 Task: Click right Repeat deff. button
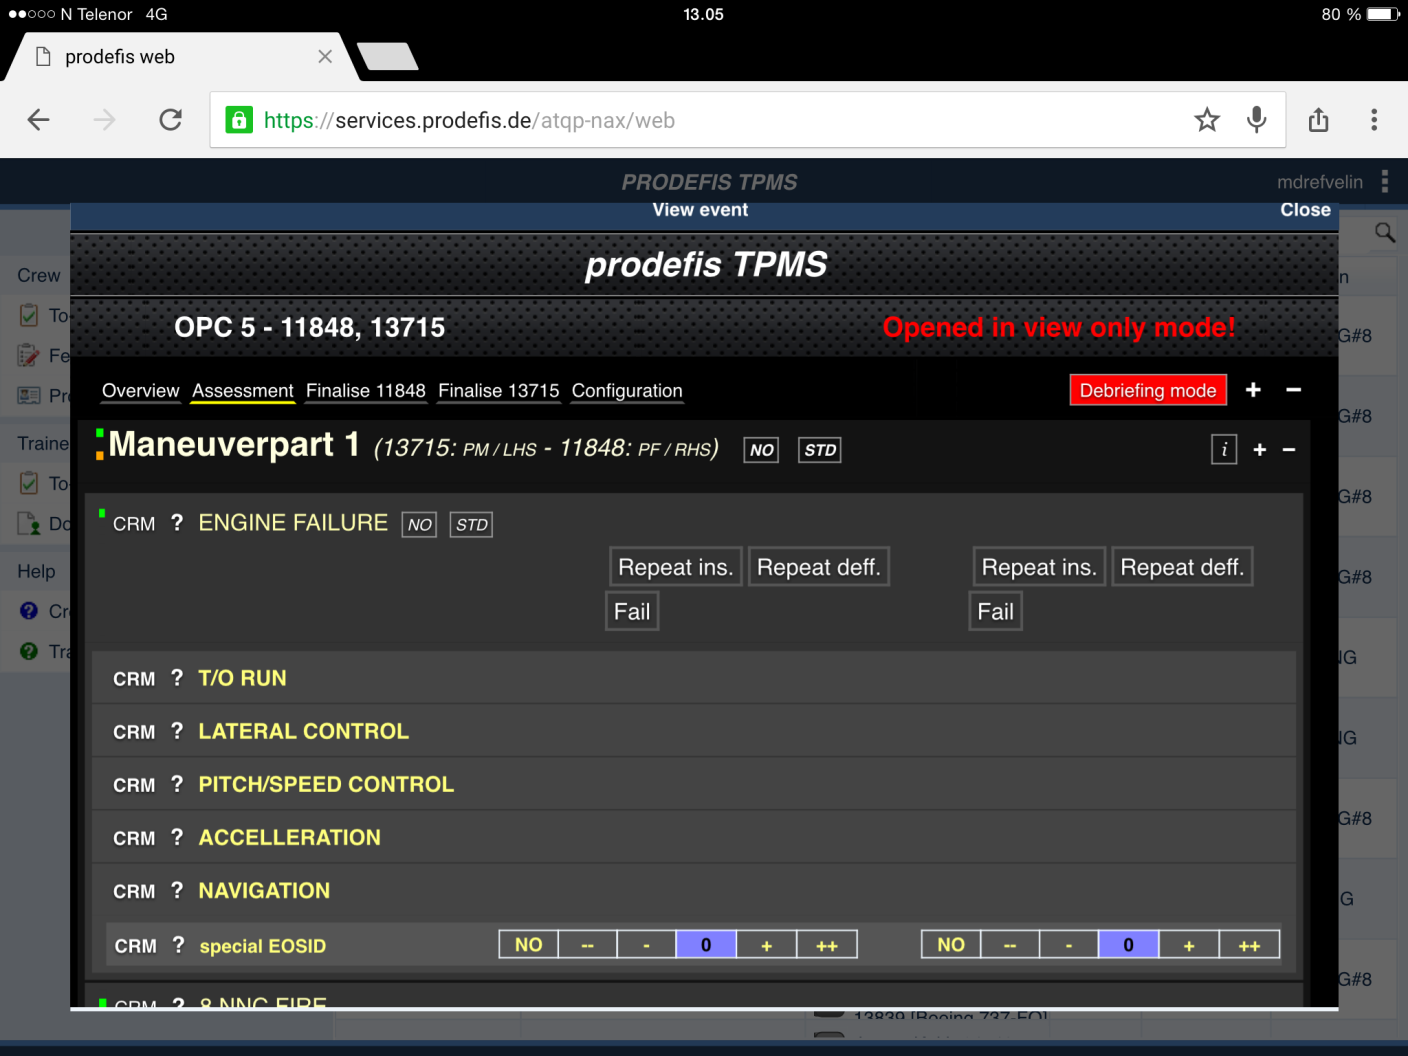click(x=1182, y=567)
